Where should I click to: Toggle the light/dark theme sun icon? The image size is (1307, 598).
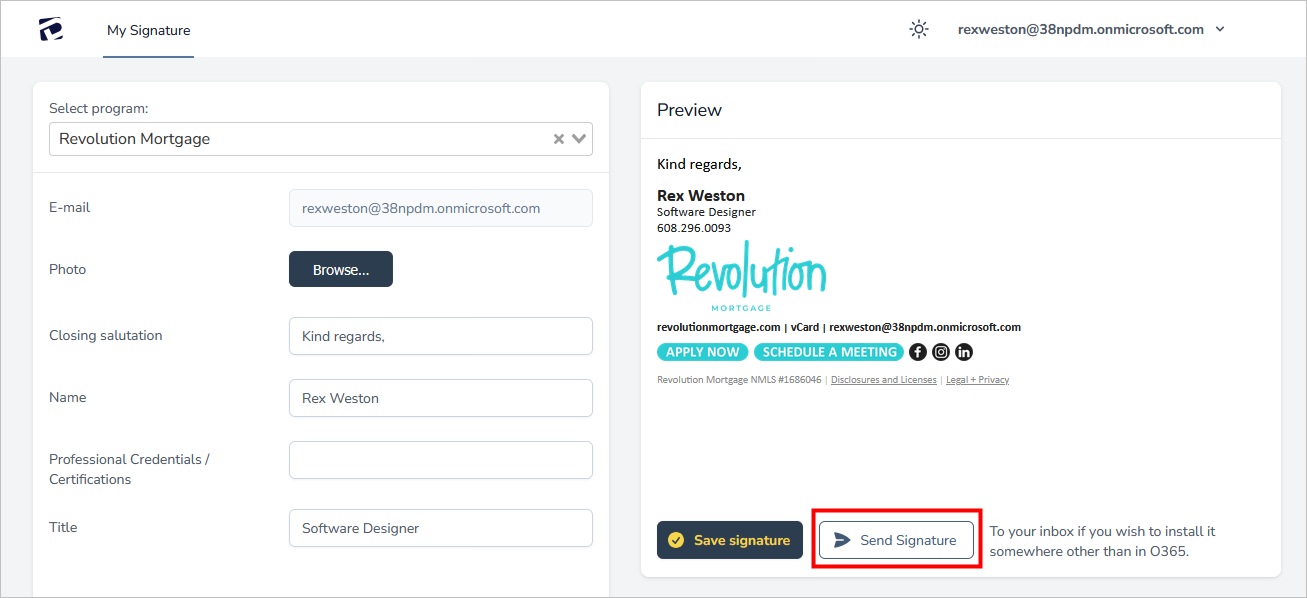(x=919, y=30)
